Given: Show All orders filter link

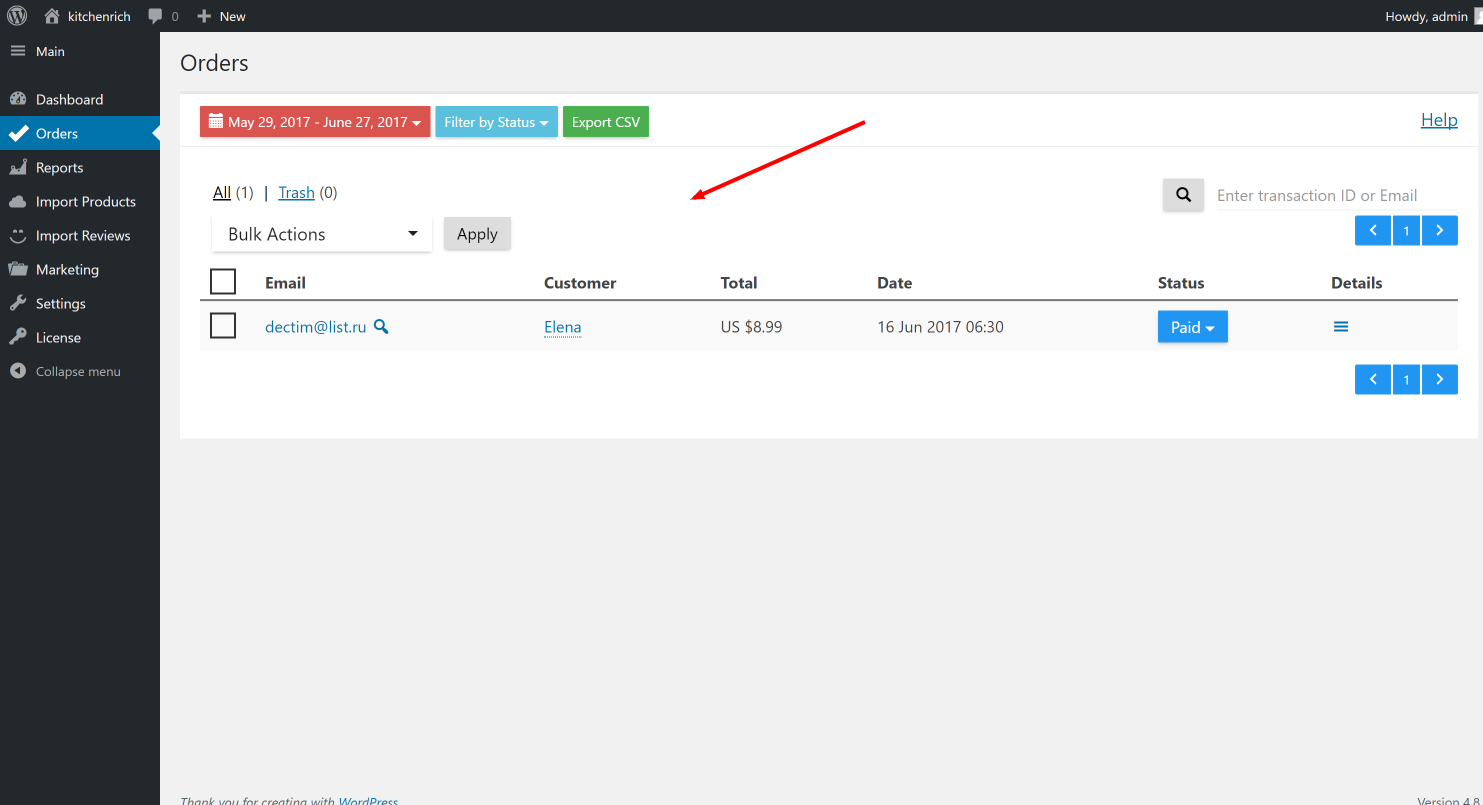Looking at the screenshot, I should click(222, 192).
